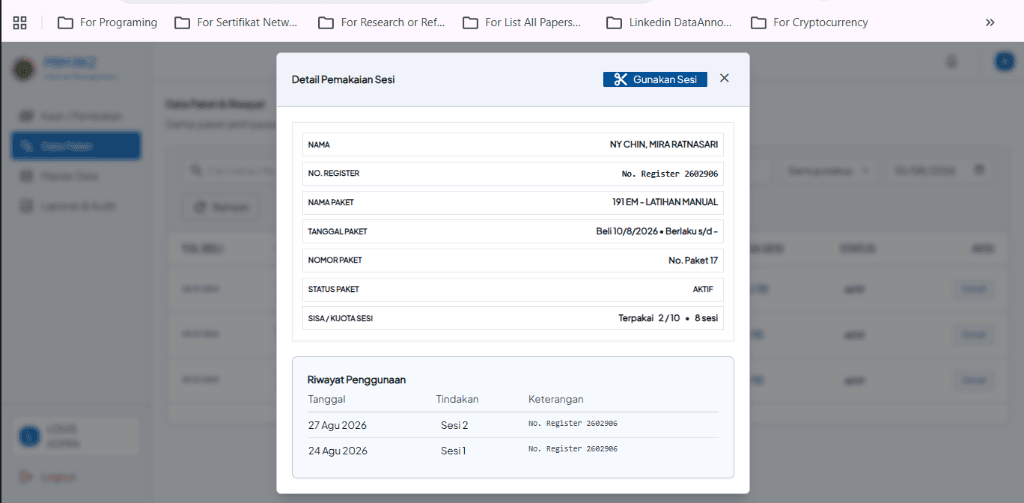Click the name NY CHIN, MIRA RATNASARI
Screen dimensions: 1024x503
pyautogui.click(x=664, y=145)
